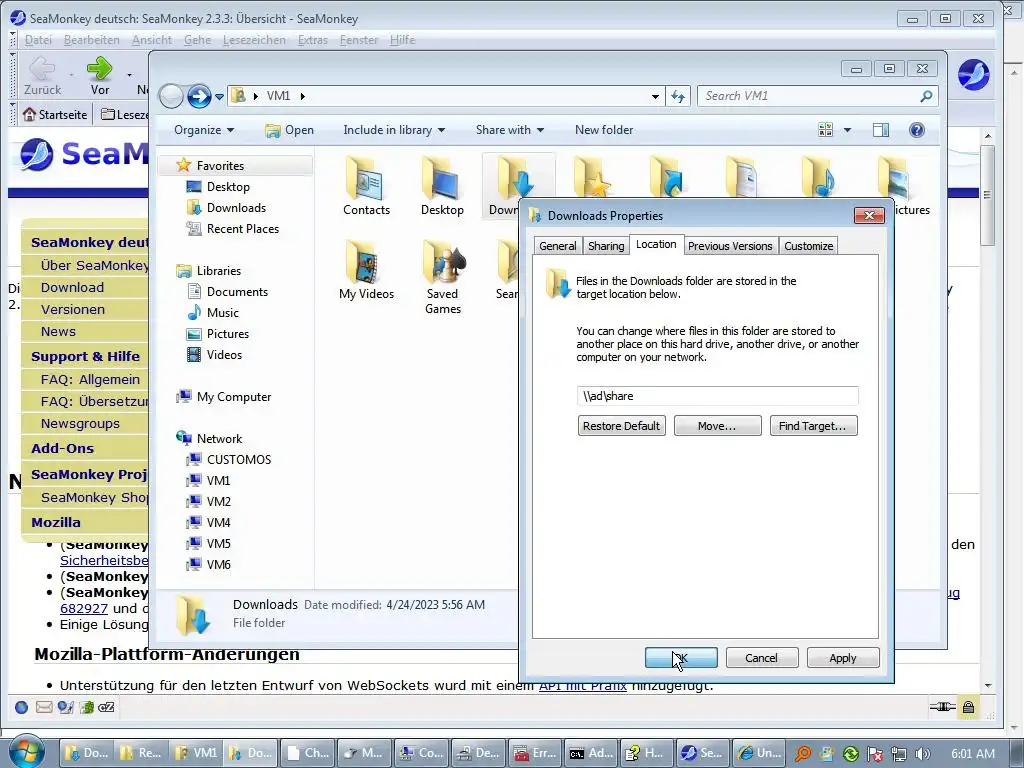Click the Download link in SeaMonkey sidebar

point(72,287)
